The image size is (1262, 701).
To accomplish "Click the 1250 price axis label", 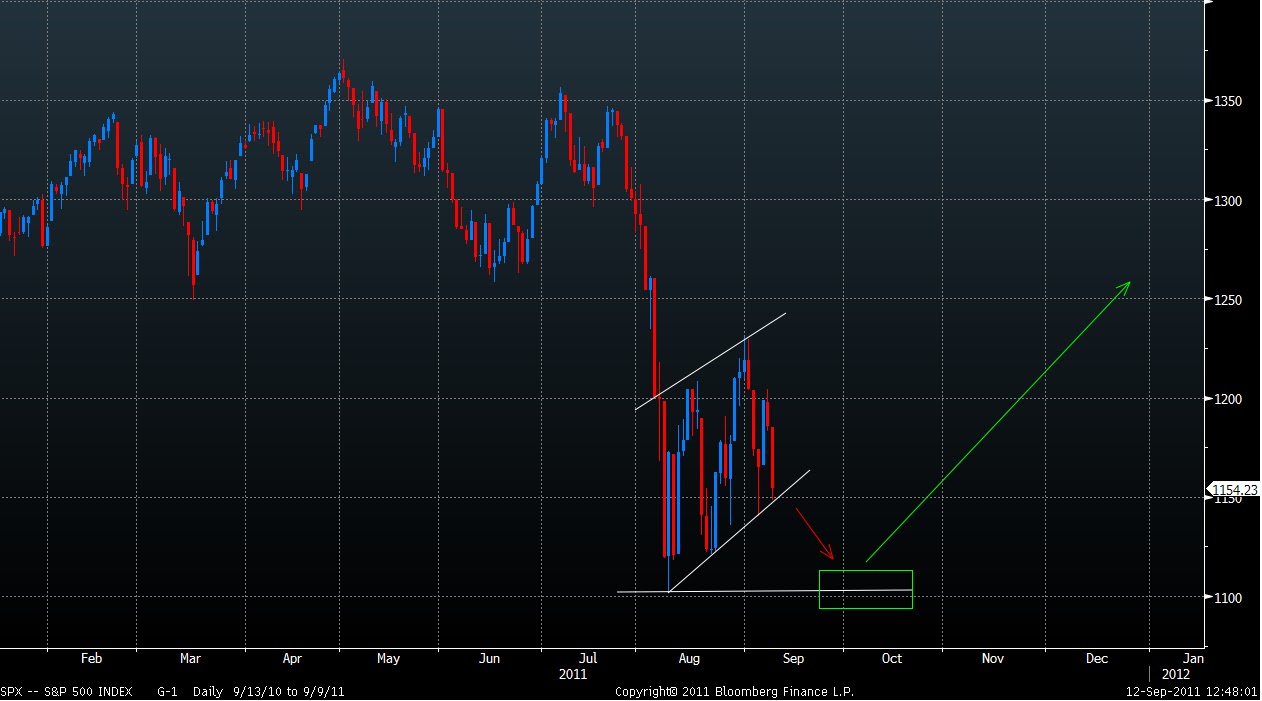I will click(x=1228, y=300).
